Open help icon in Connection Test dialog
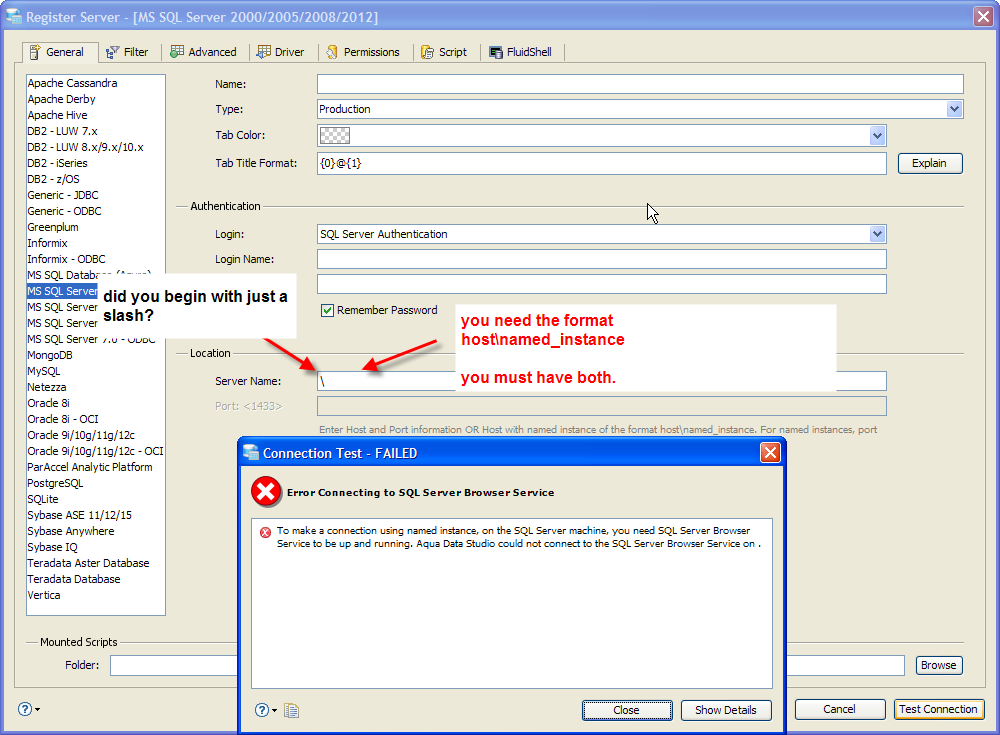1000x735 pixels. [261, 710]
